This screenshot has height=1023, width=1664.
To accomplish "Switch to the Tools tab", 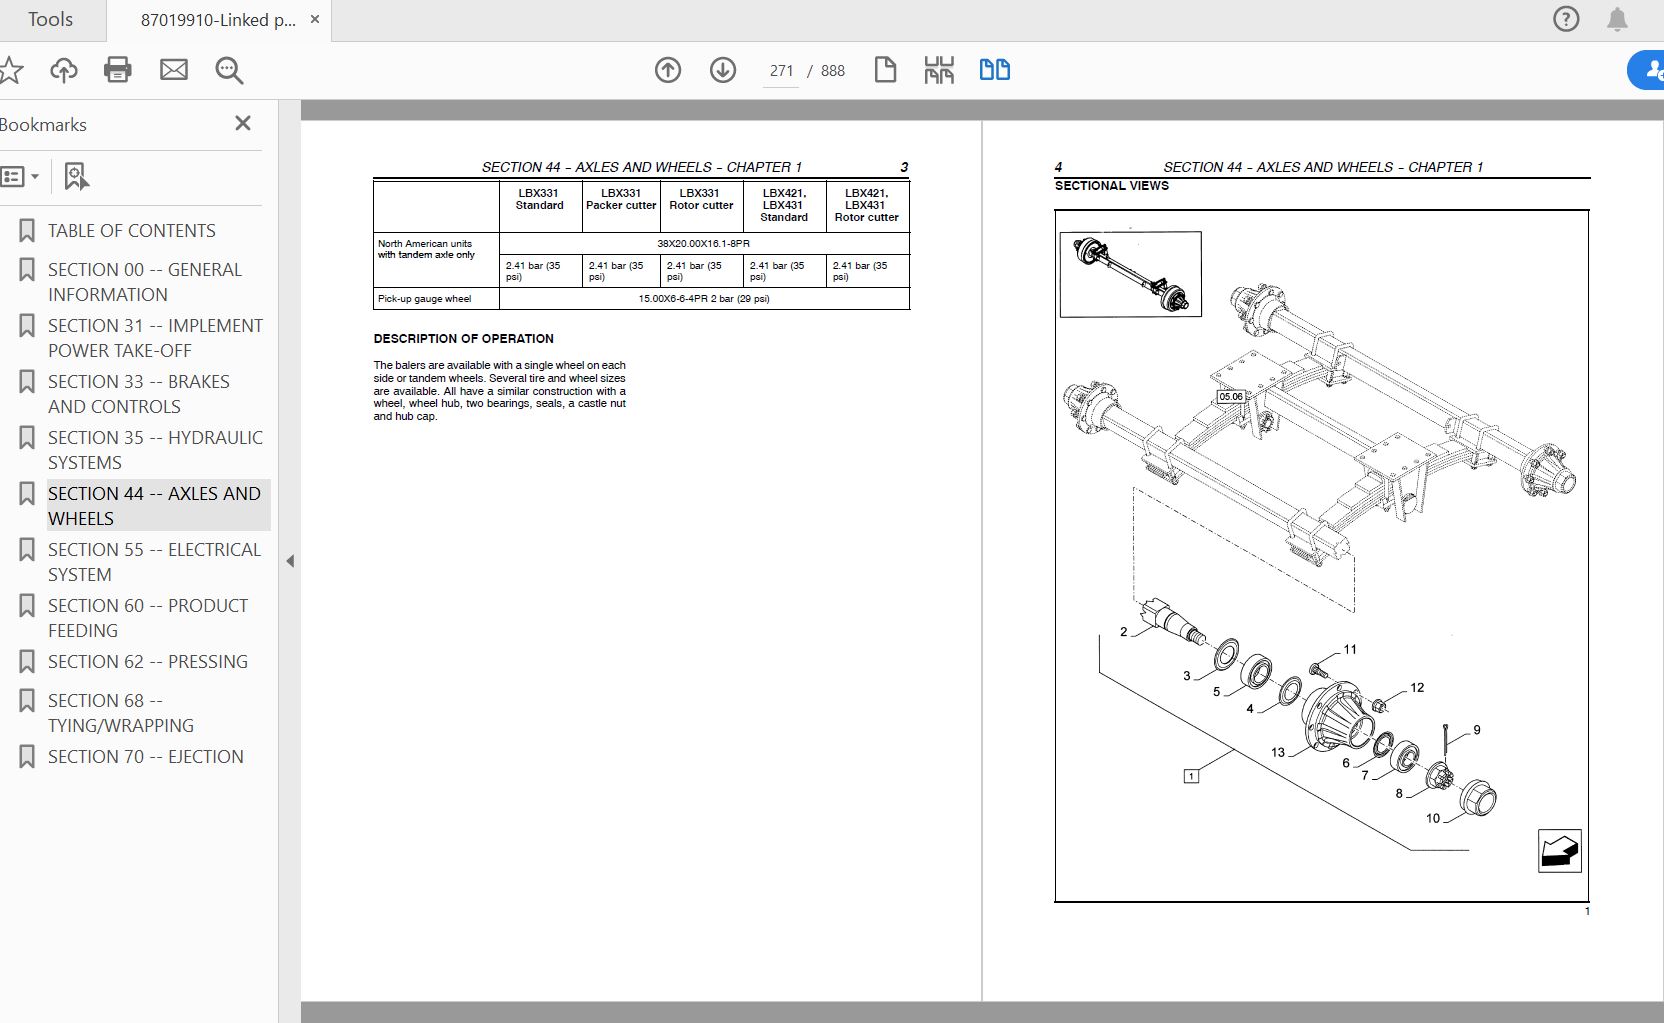I will pos(50,19).
